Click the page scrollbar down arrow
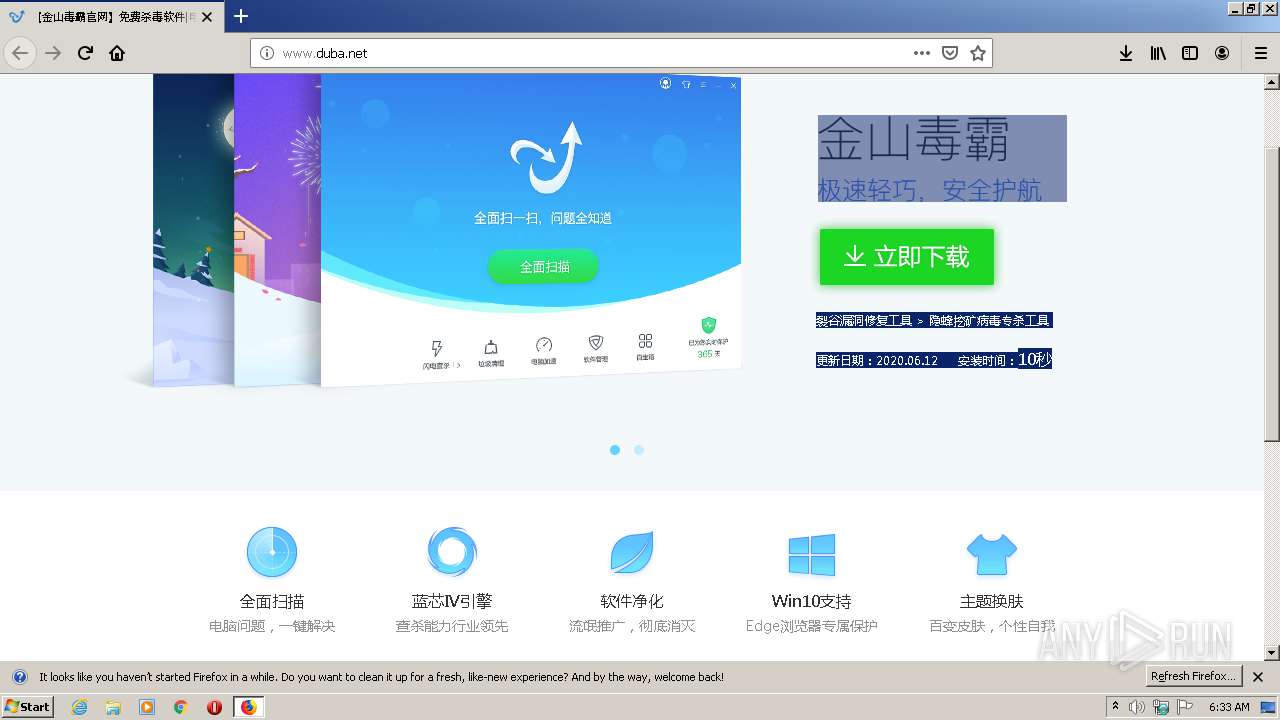The height and width of the screenshot is (720, 1280). (1272, 653)
